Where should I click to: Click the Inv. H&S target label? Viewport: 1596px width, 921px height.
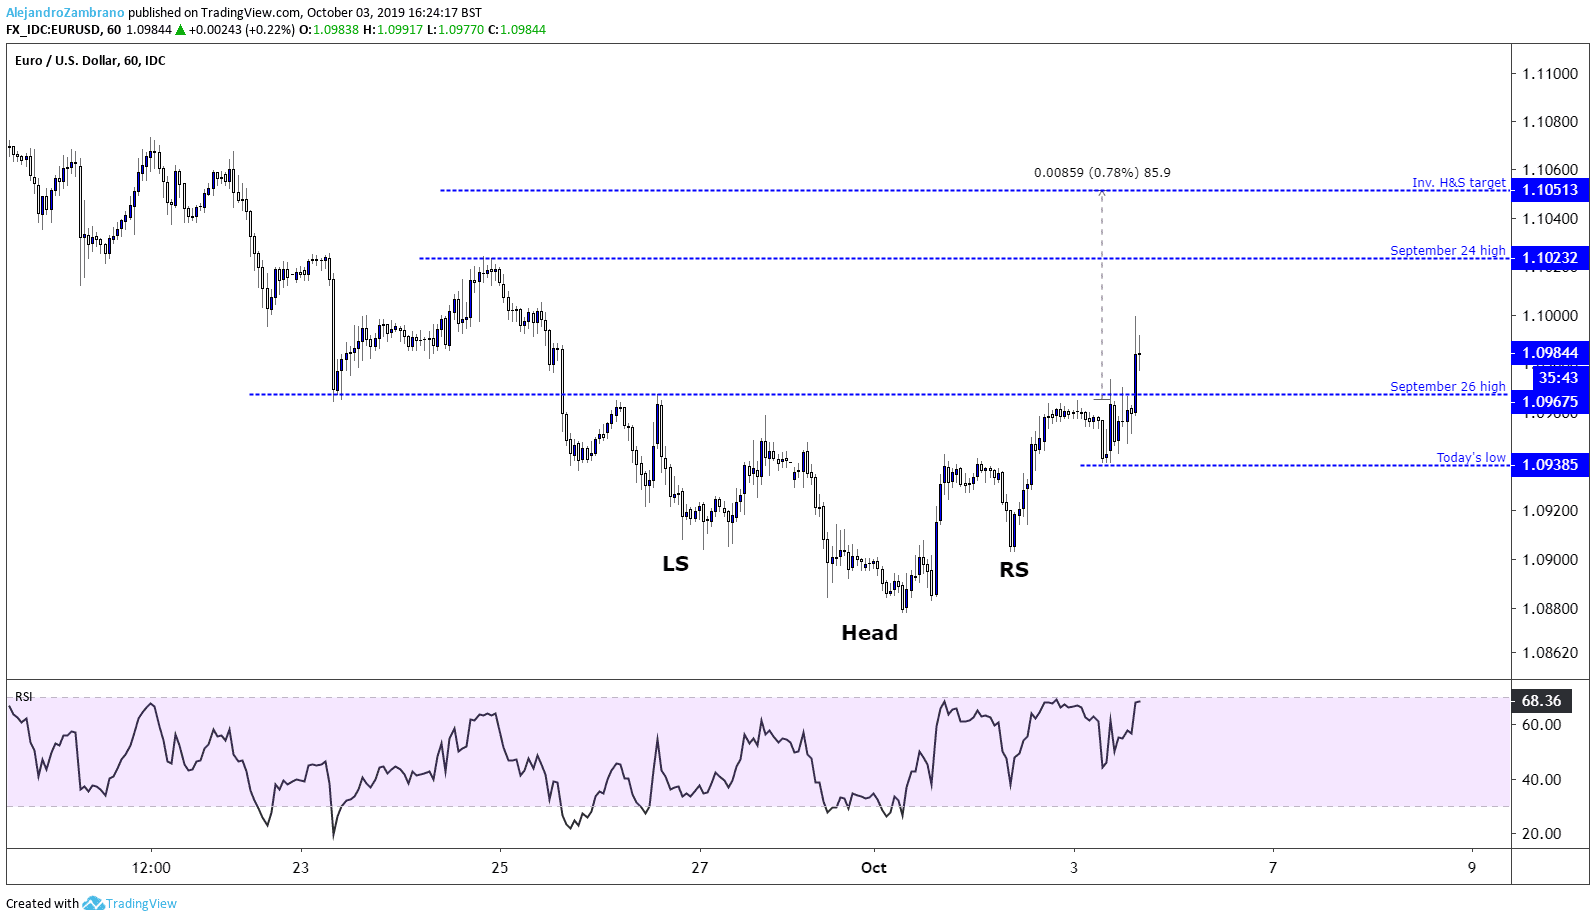coord(1458,182)
